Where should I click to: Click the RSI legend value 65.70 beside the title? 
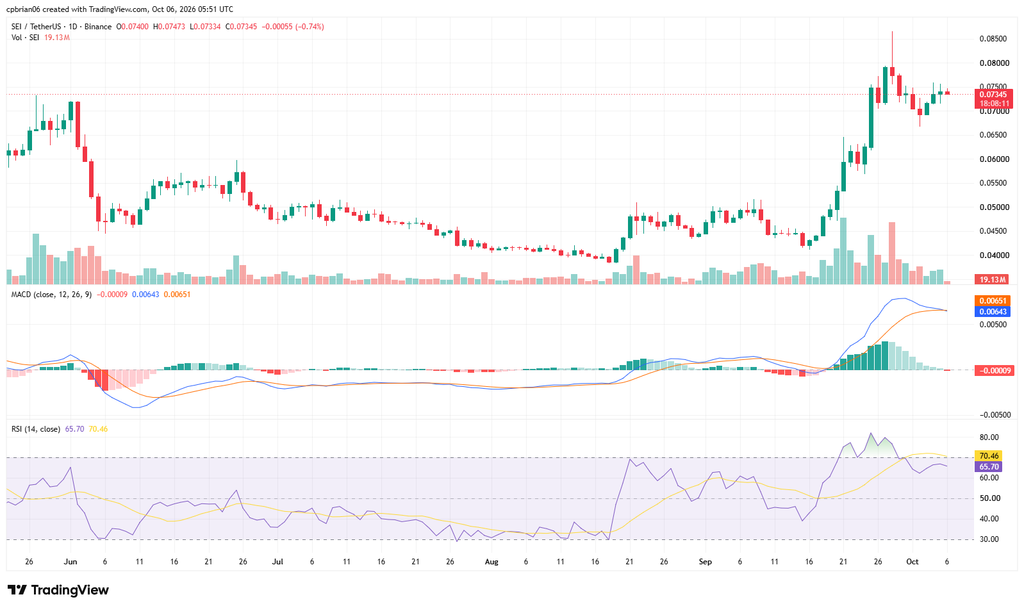[x=74, y=429]
